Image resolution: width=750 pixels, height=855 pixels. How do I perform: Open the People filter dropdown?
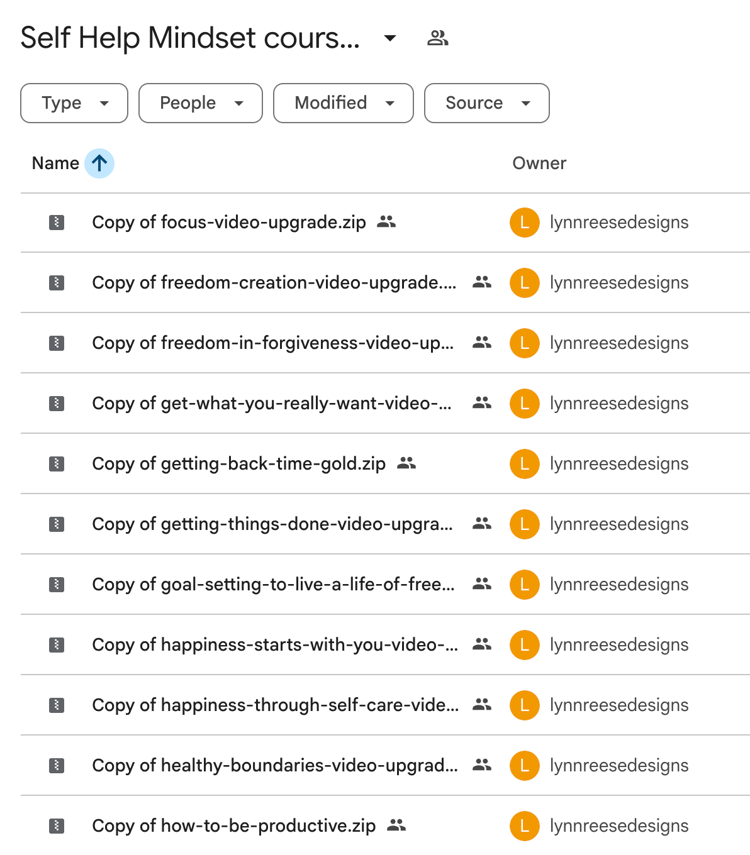click(200, 103)
